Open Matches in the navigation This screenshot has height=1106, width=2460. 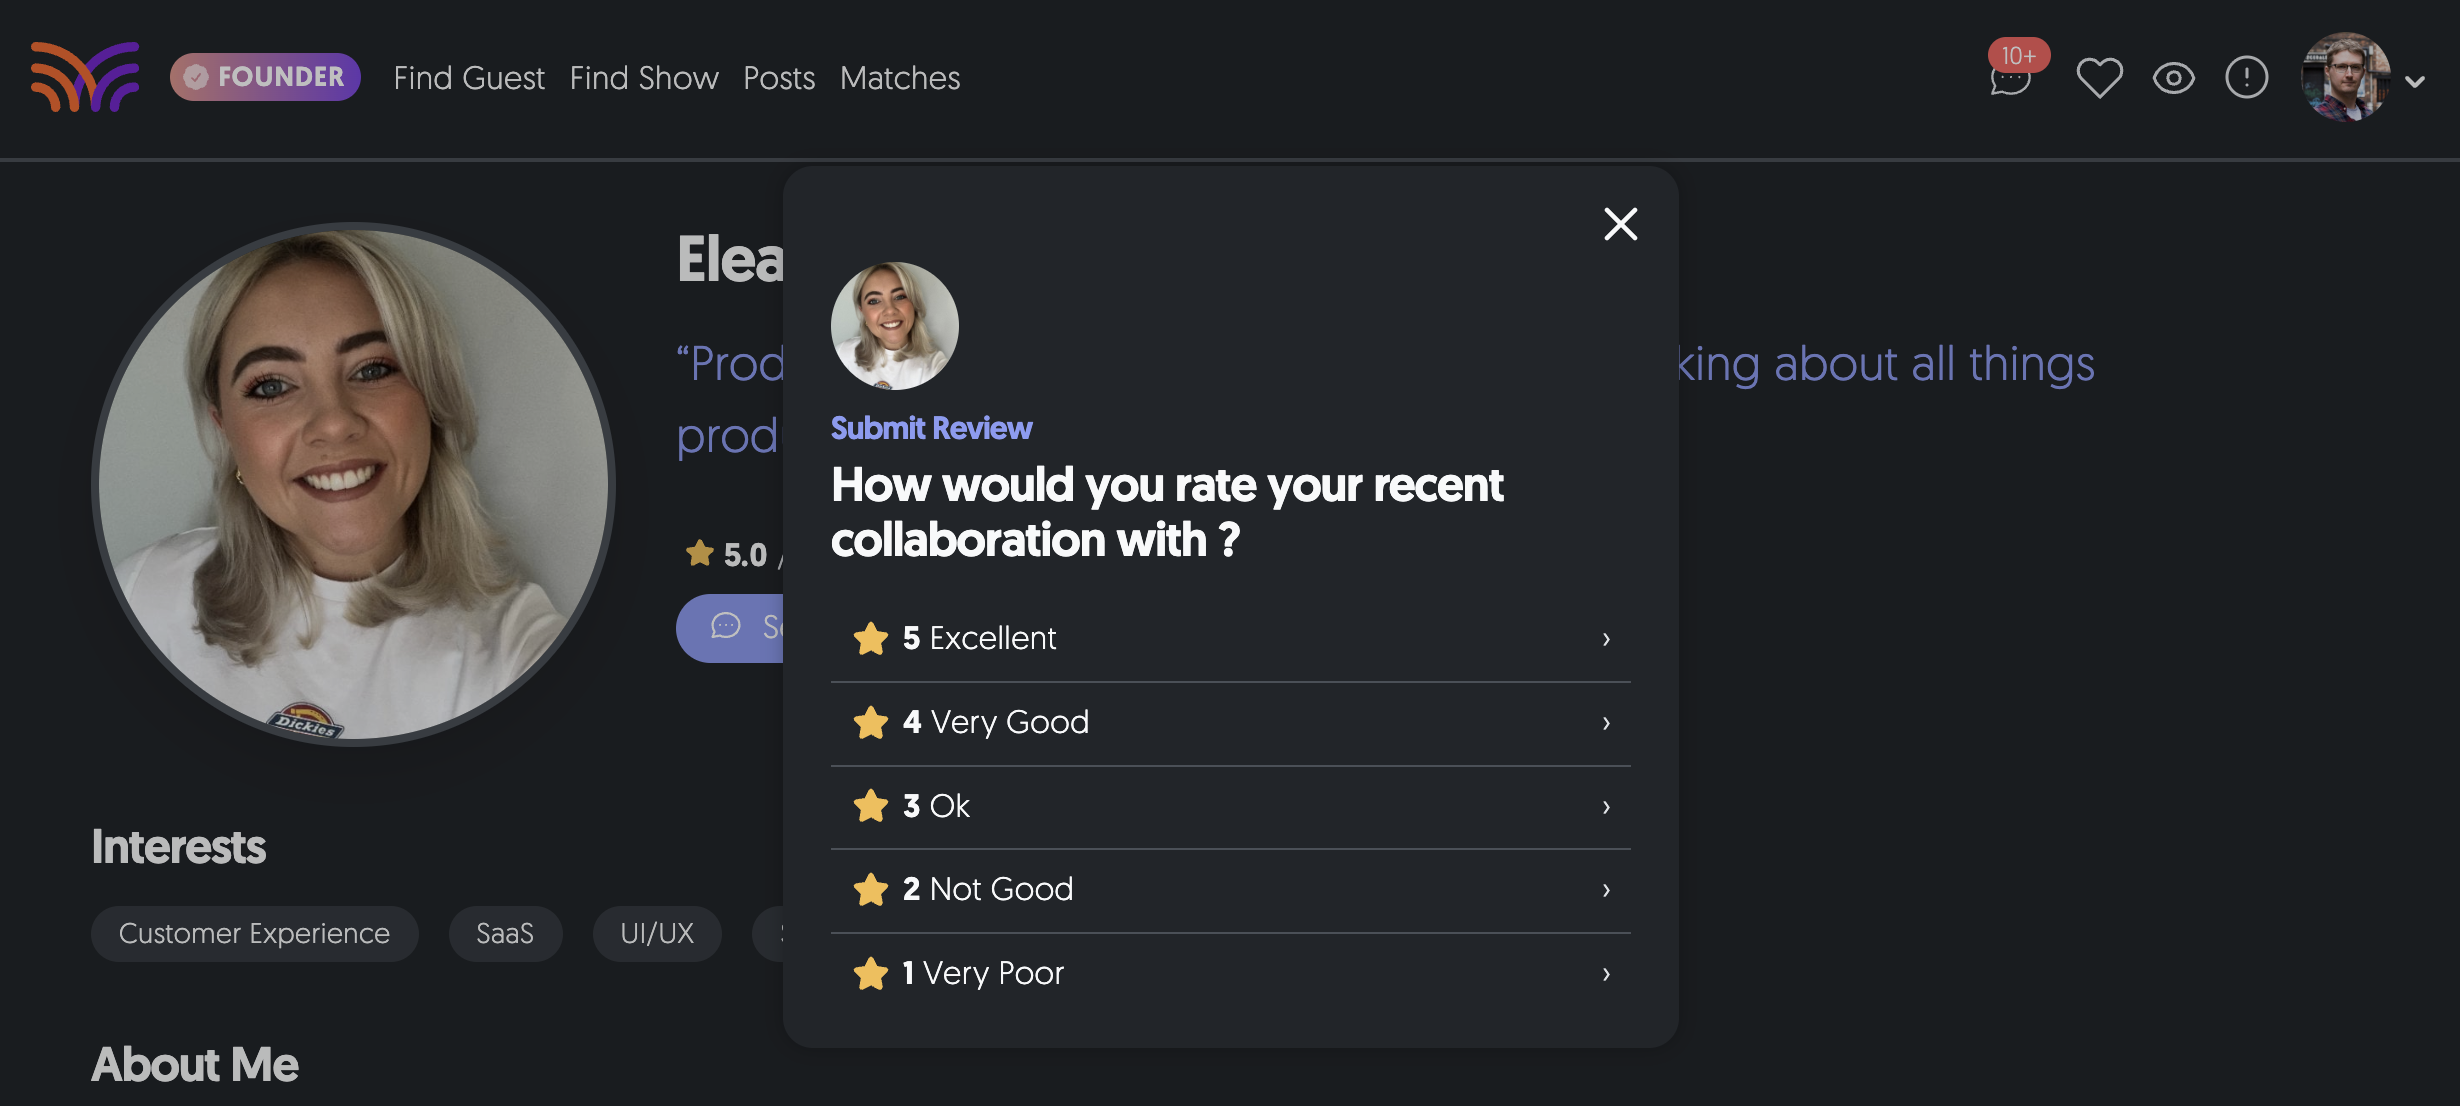900,78
